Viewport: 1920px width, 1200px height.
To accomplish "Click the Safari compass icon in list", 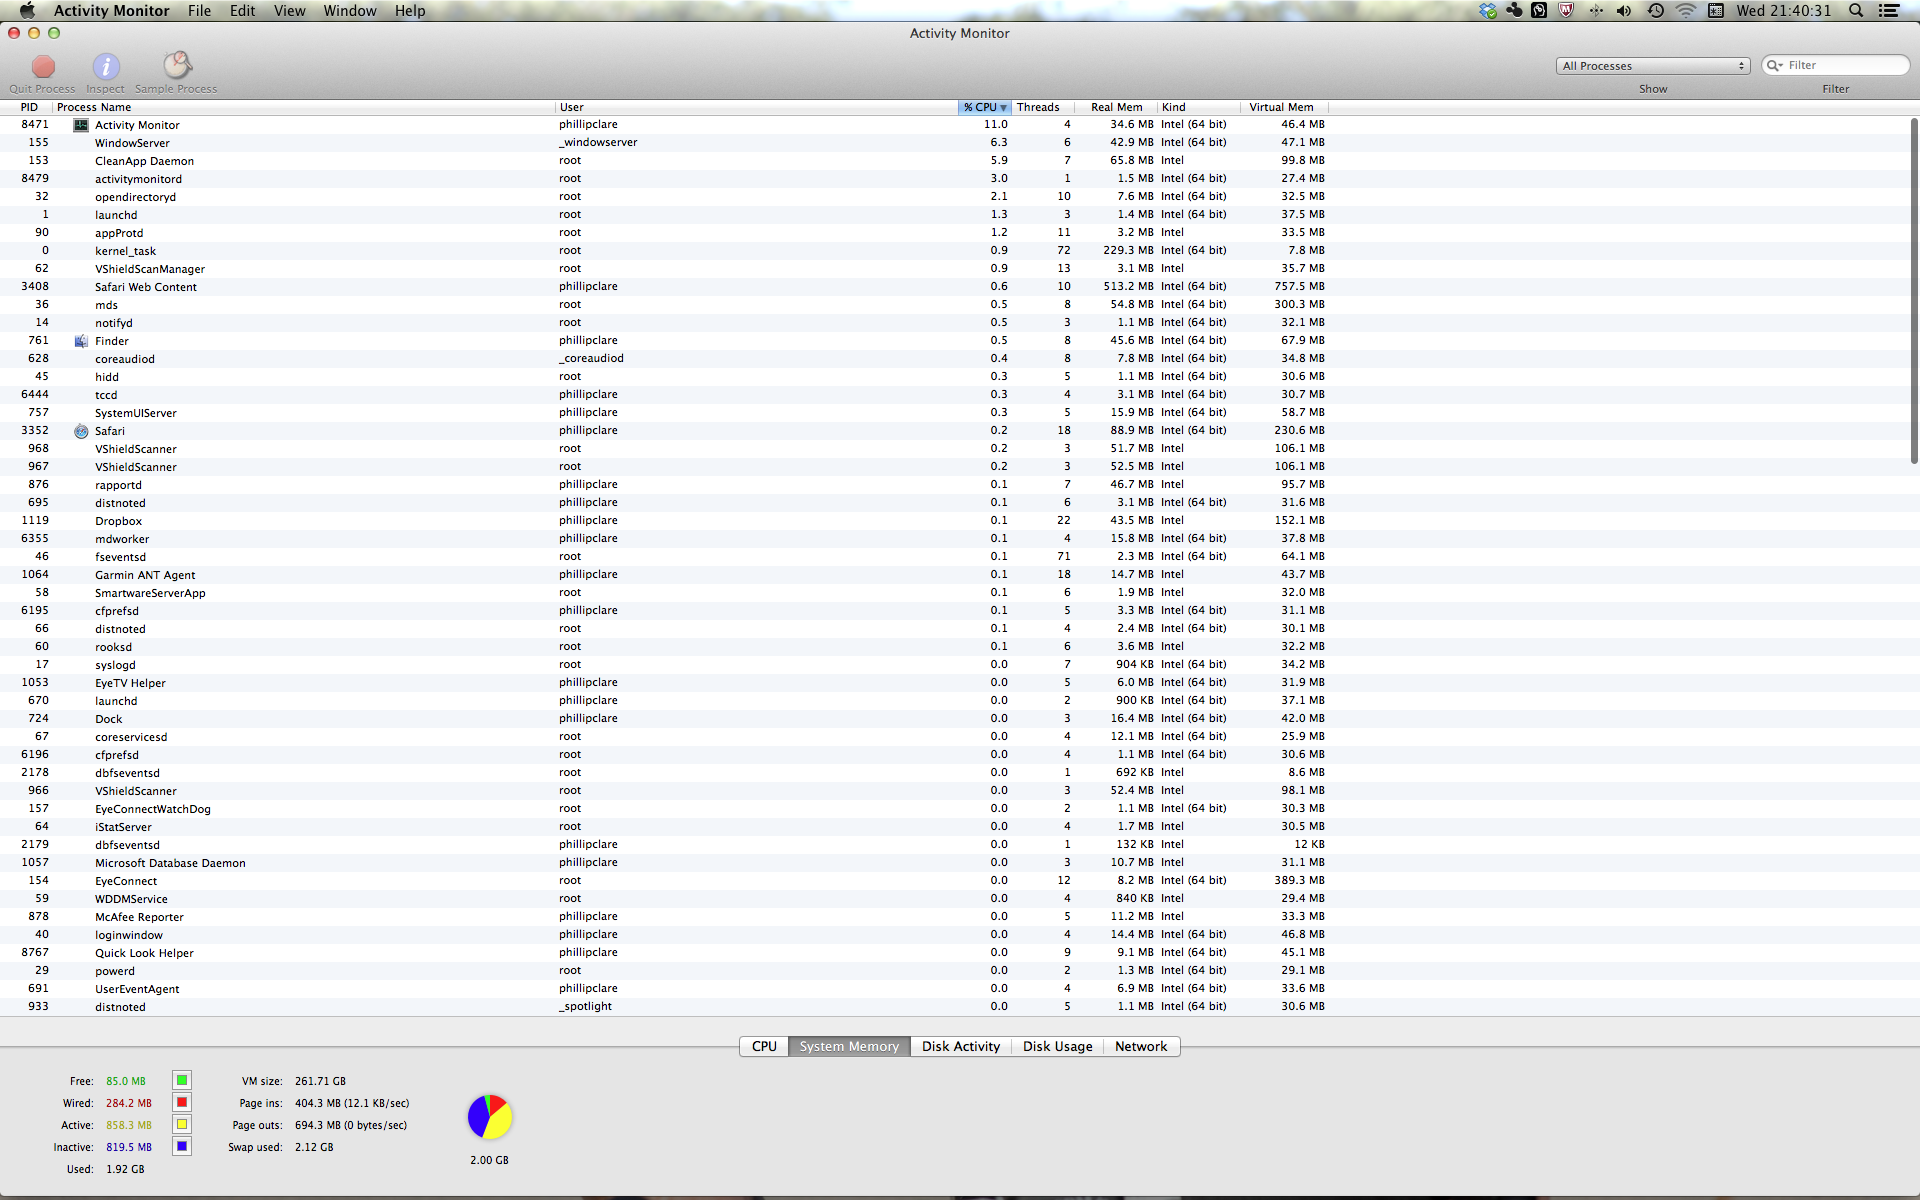I will pos(81,431).
